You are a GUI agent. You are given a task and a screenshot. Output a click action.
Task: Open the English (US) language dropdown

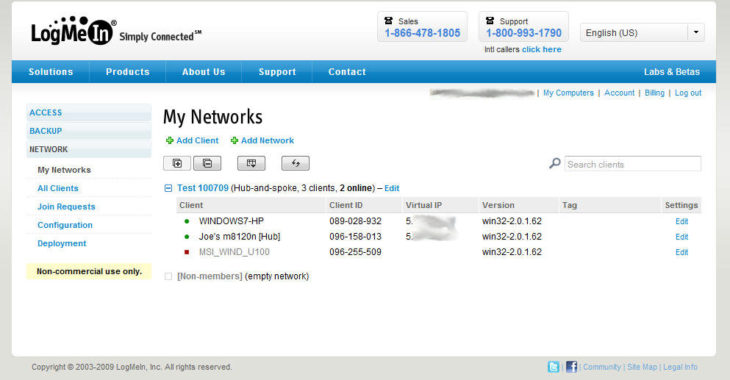click(x=642, y=33)
